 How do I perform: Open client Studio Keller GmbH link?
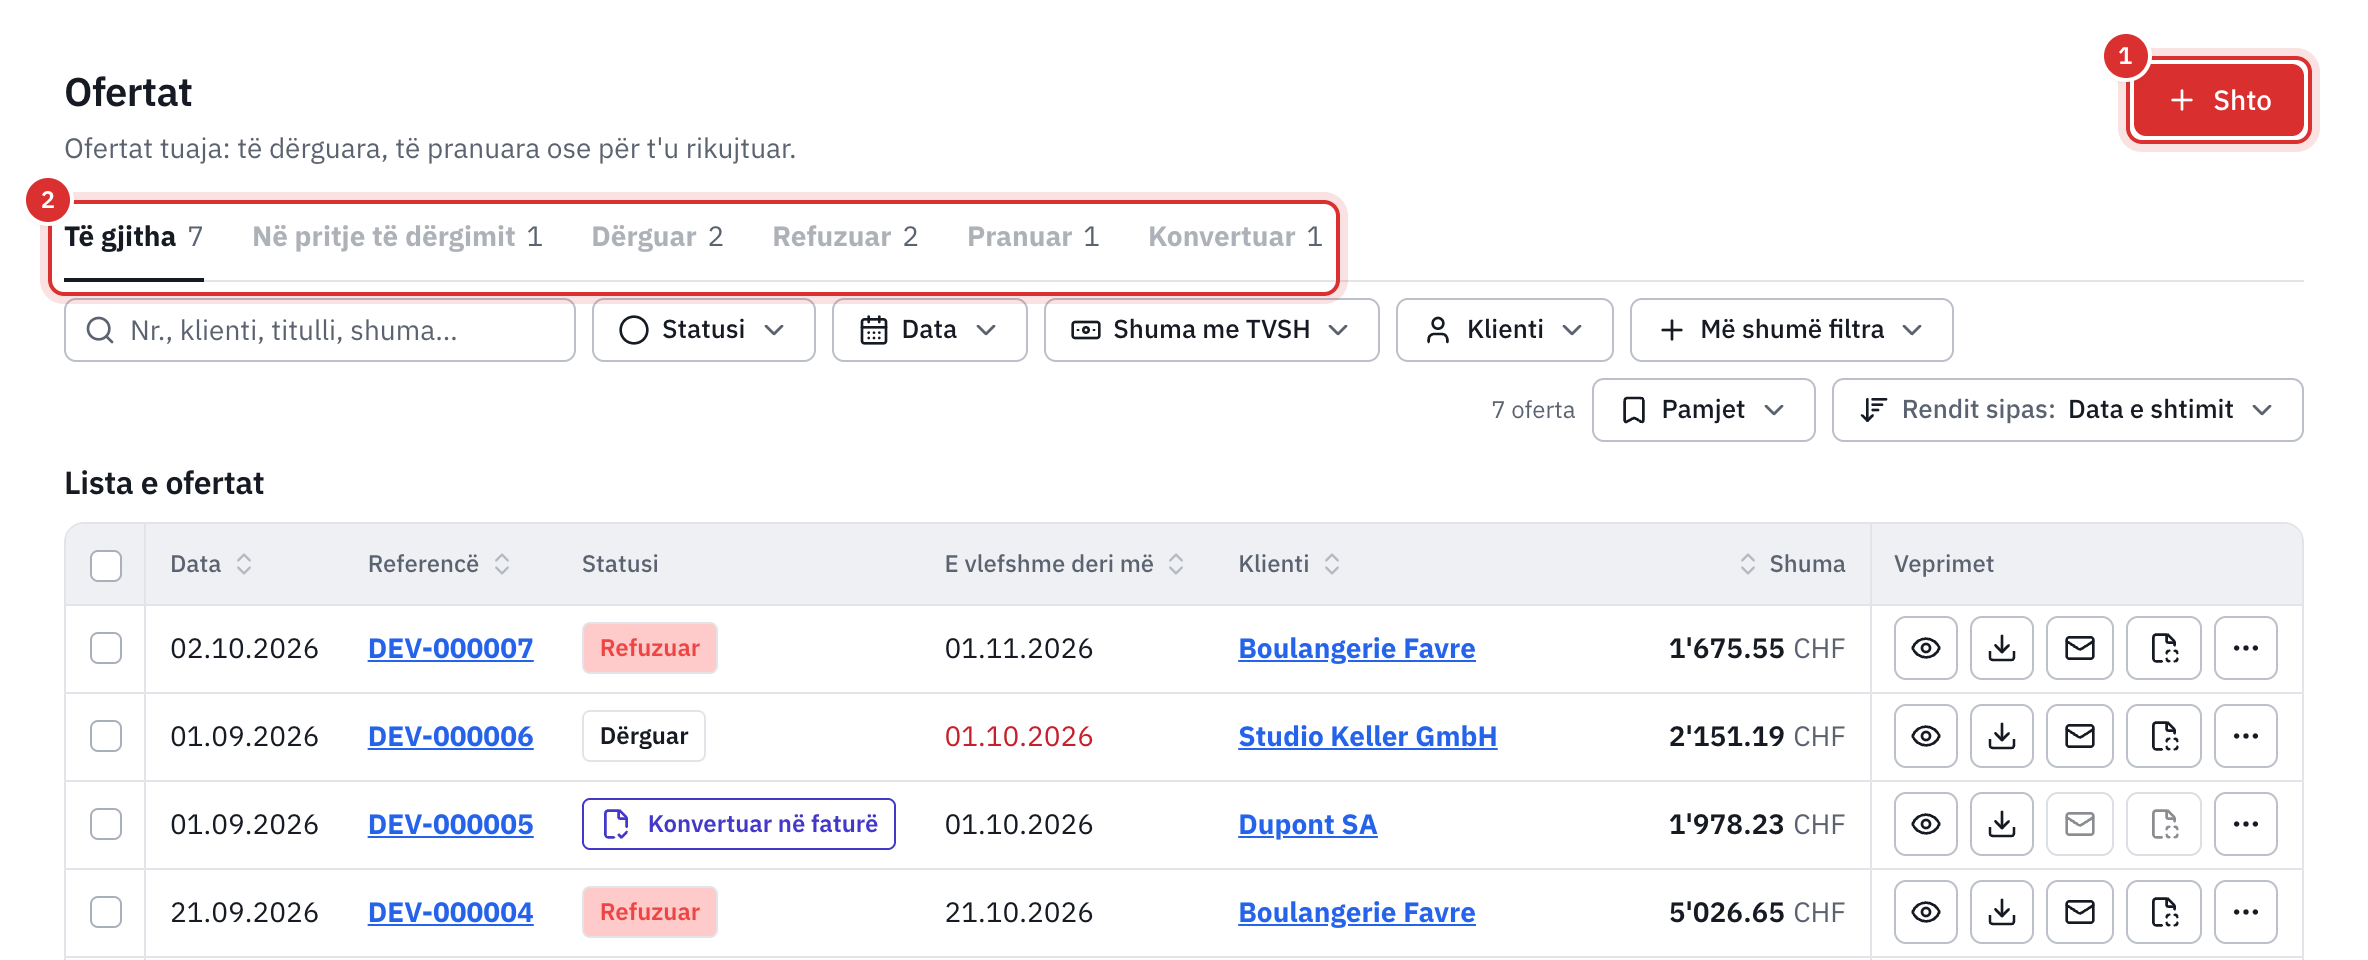[1367, 736]
